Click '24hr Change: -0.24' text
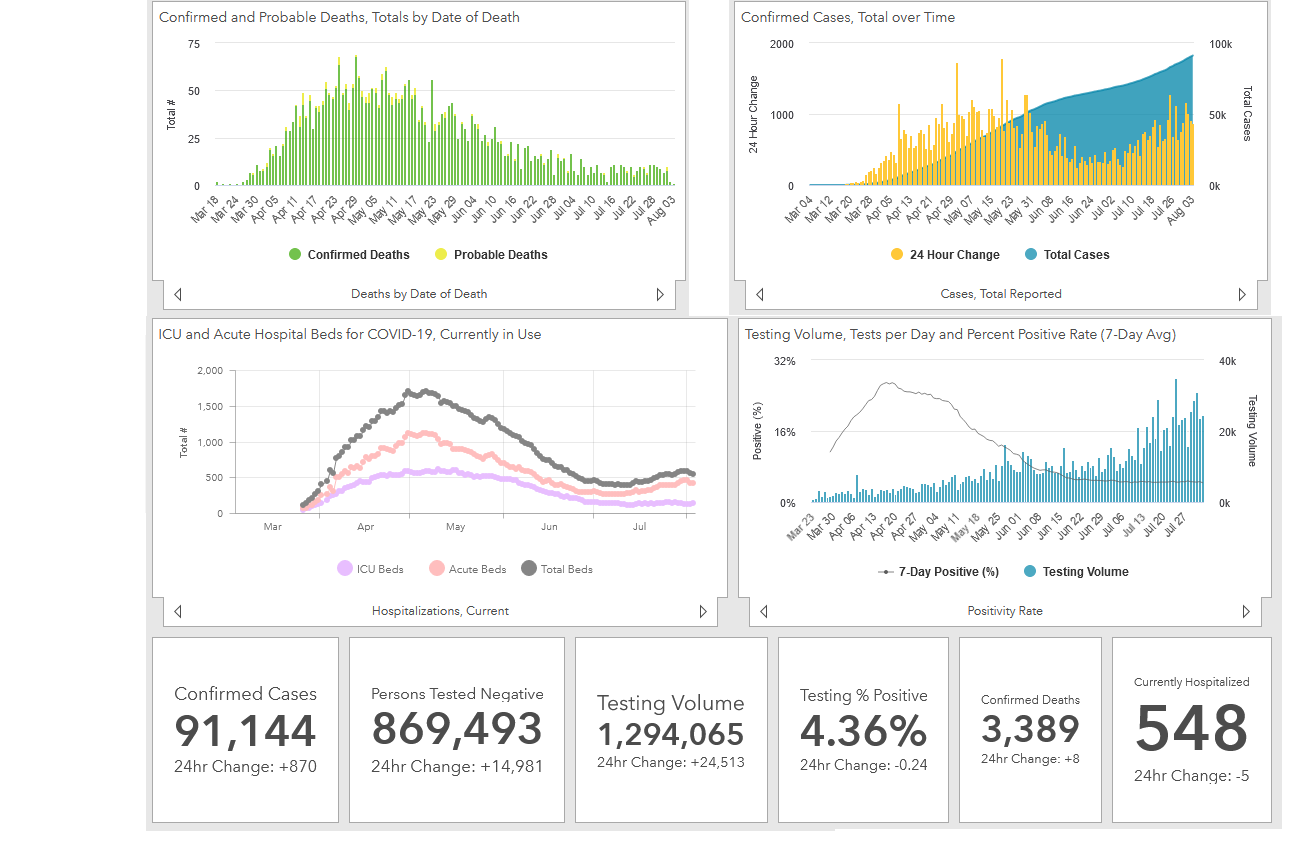Screen dimensions: 1292x844 click(x=863, y=766)
